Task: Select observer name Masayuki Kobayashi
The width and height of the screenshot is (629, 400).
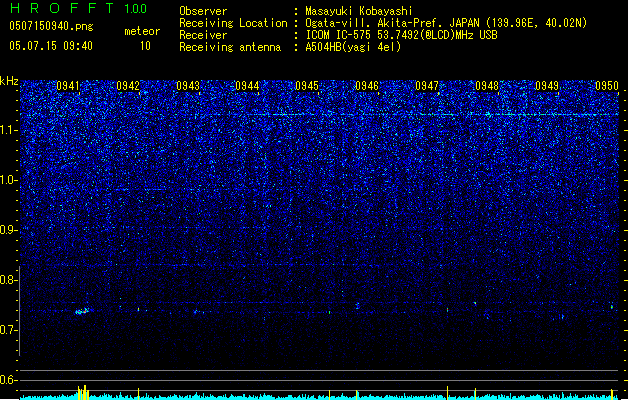Action: [359, 11]
